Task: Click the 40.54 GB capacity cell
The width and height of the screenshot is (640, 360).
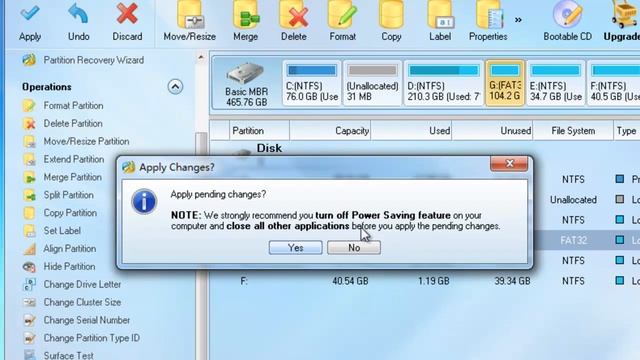Action: pyautogui.click(x=350, y=281)
